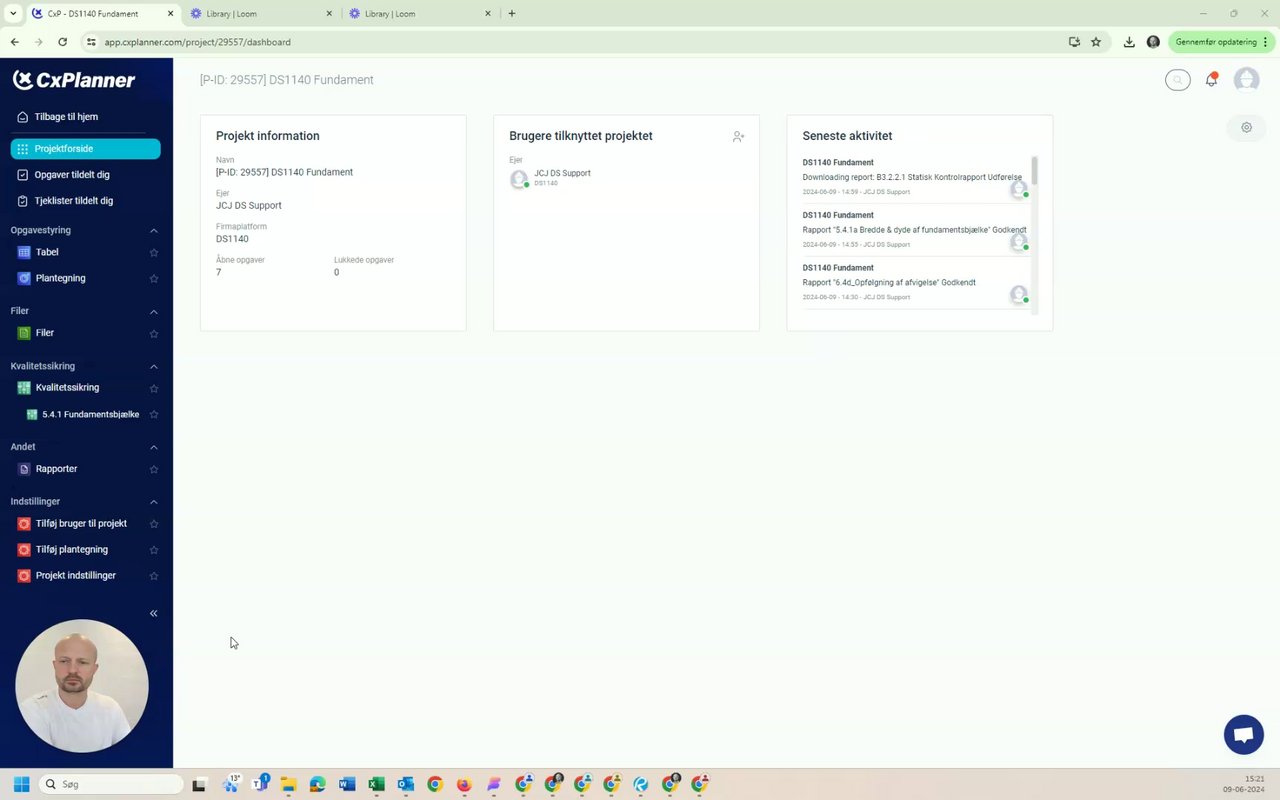
Task: Collapse the Kvalitetssikring section chevron
Action: [154, 366]
